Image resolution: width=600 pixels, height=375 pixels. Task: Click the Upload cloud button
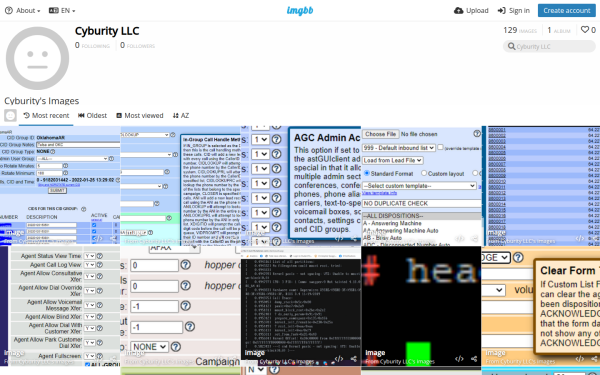tap(471, 11)
